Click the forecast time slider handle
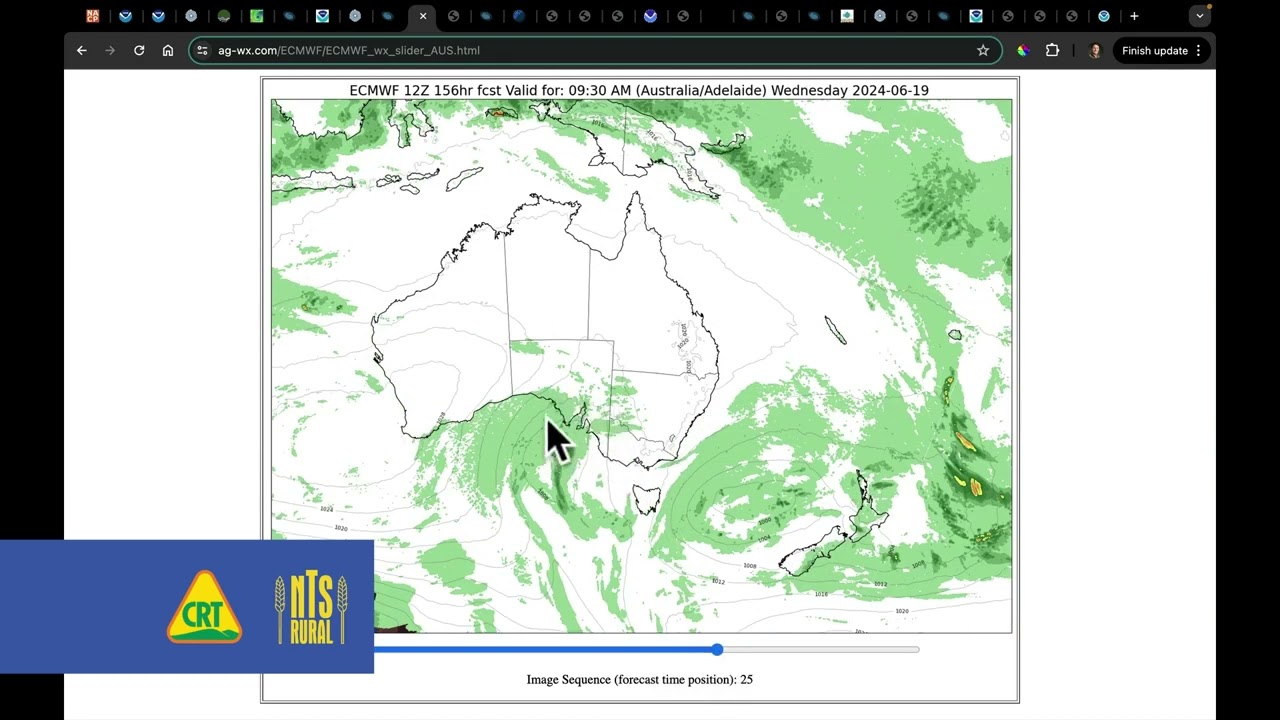 pos(717,650)
